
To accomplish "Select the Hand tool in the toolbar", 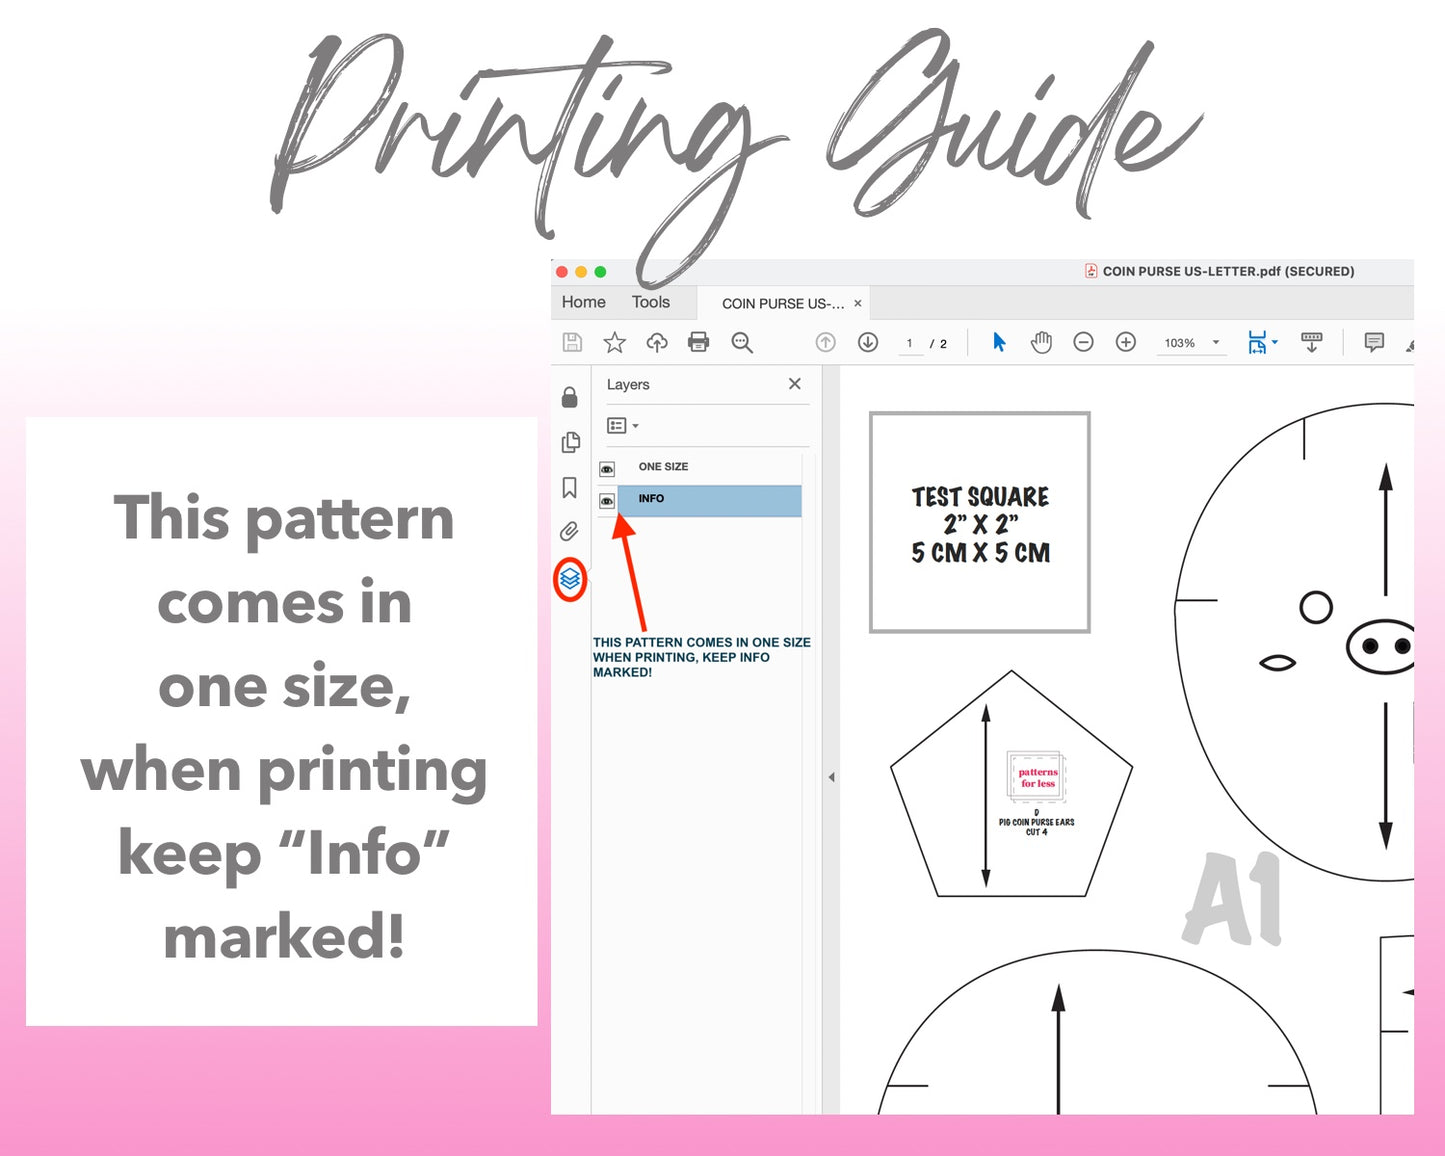I will coord(1040,342).
